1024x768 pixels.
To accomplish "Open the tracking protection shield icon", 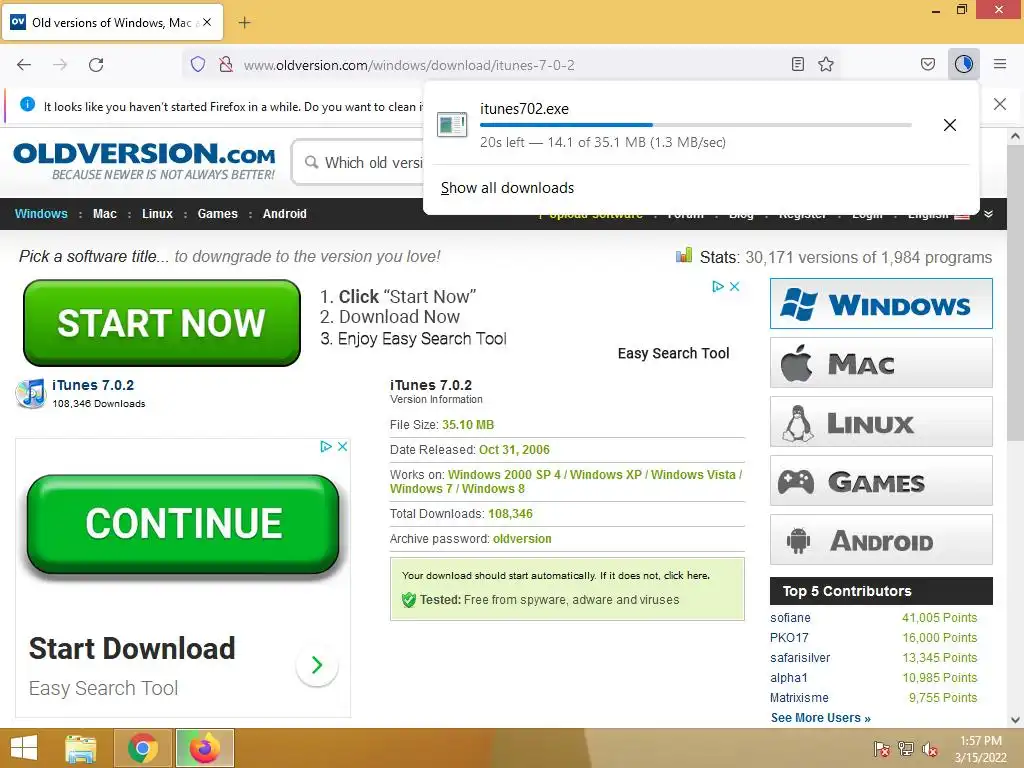I will pos(198,64).
